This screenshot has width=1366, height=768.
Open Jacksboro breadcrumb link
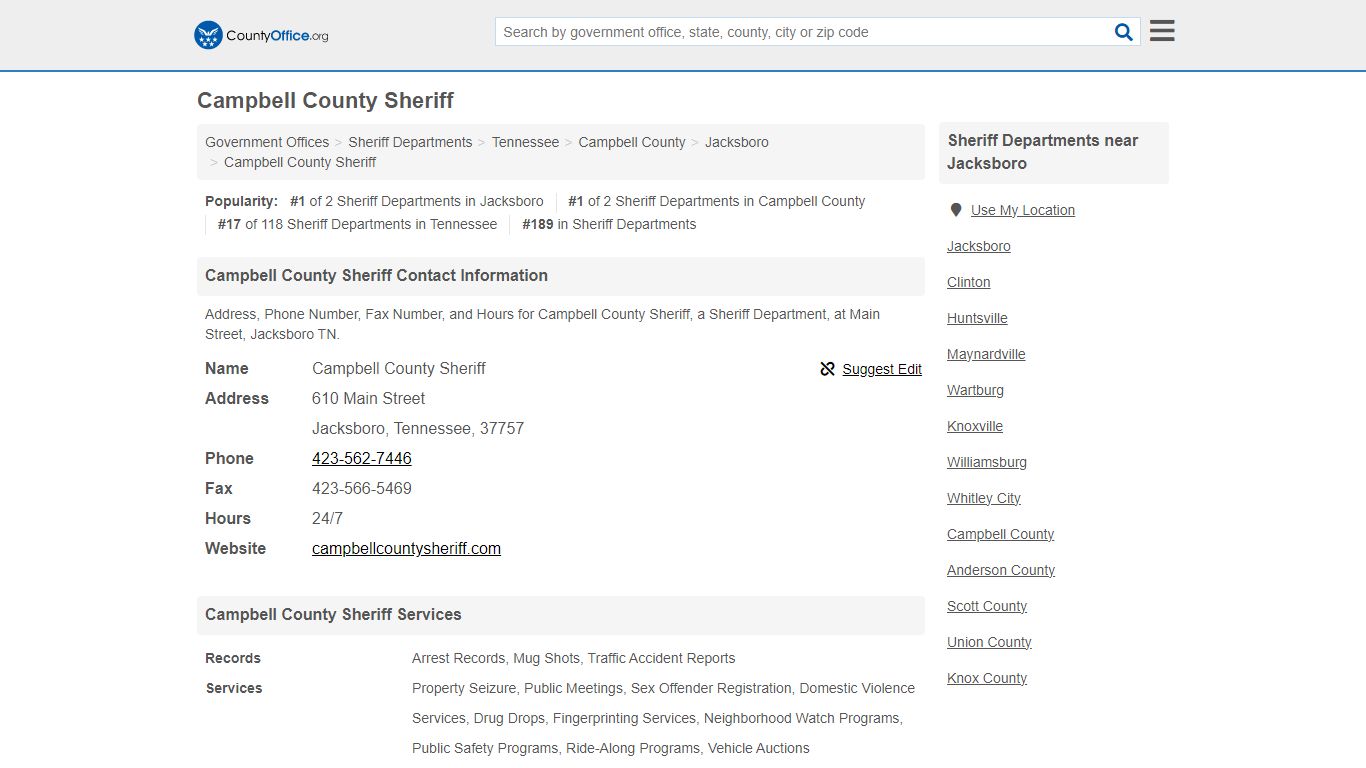[x=737, y=142]
